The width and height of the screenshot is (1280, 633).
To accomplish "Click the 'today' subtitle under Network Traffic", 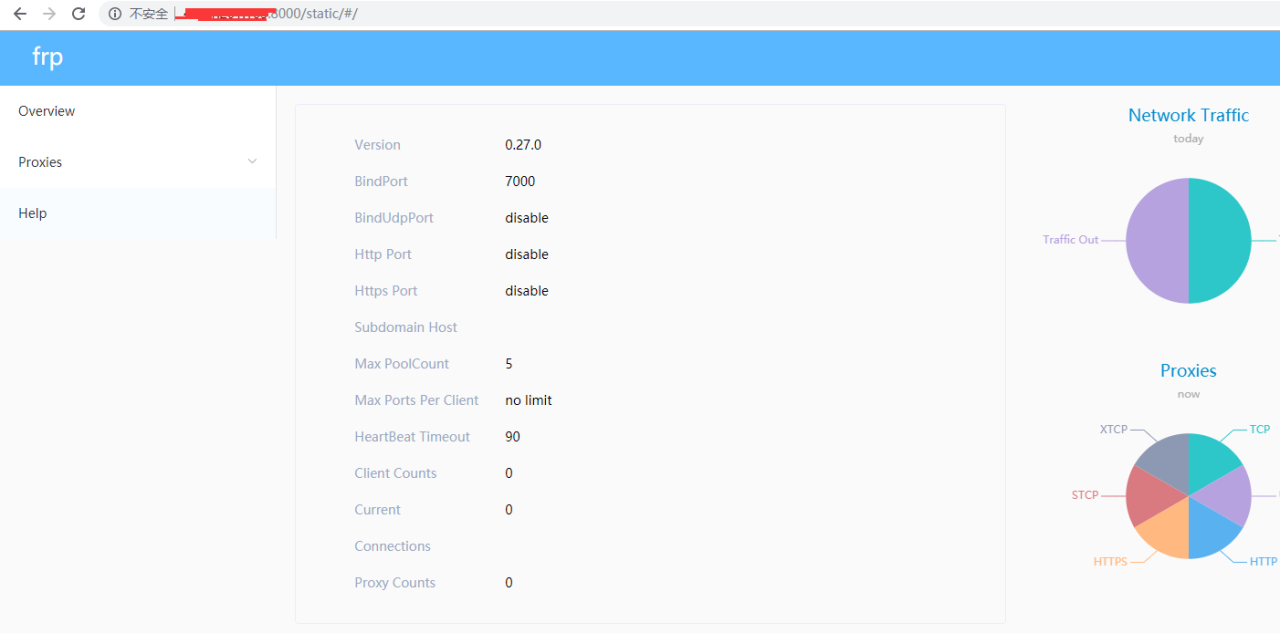I will click(1188, 139).
